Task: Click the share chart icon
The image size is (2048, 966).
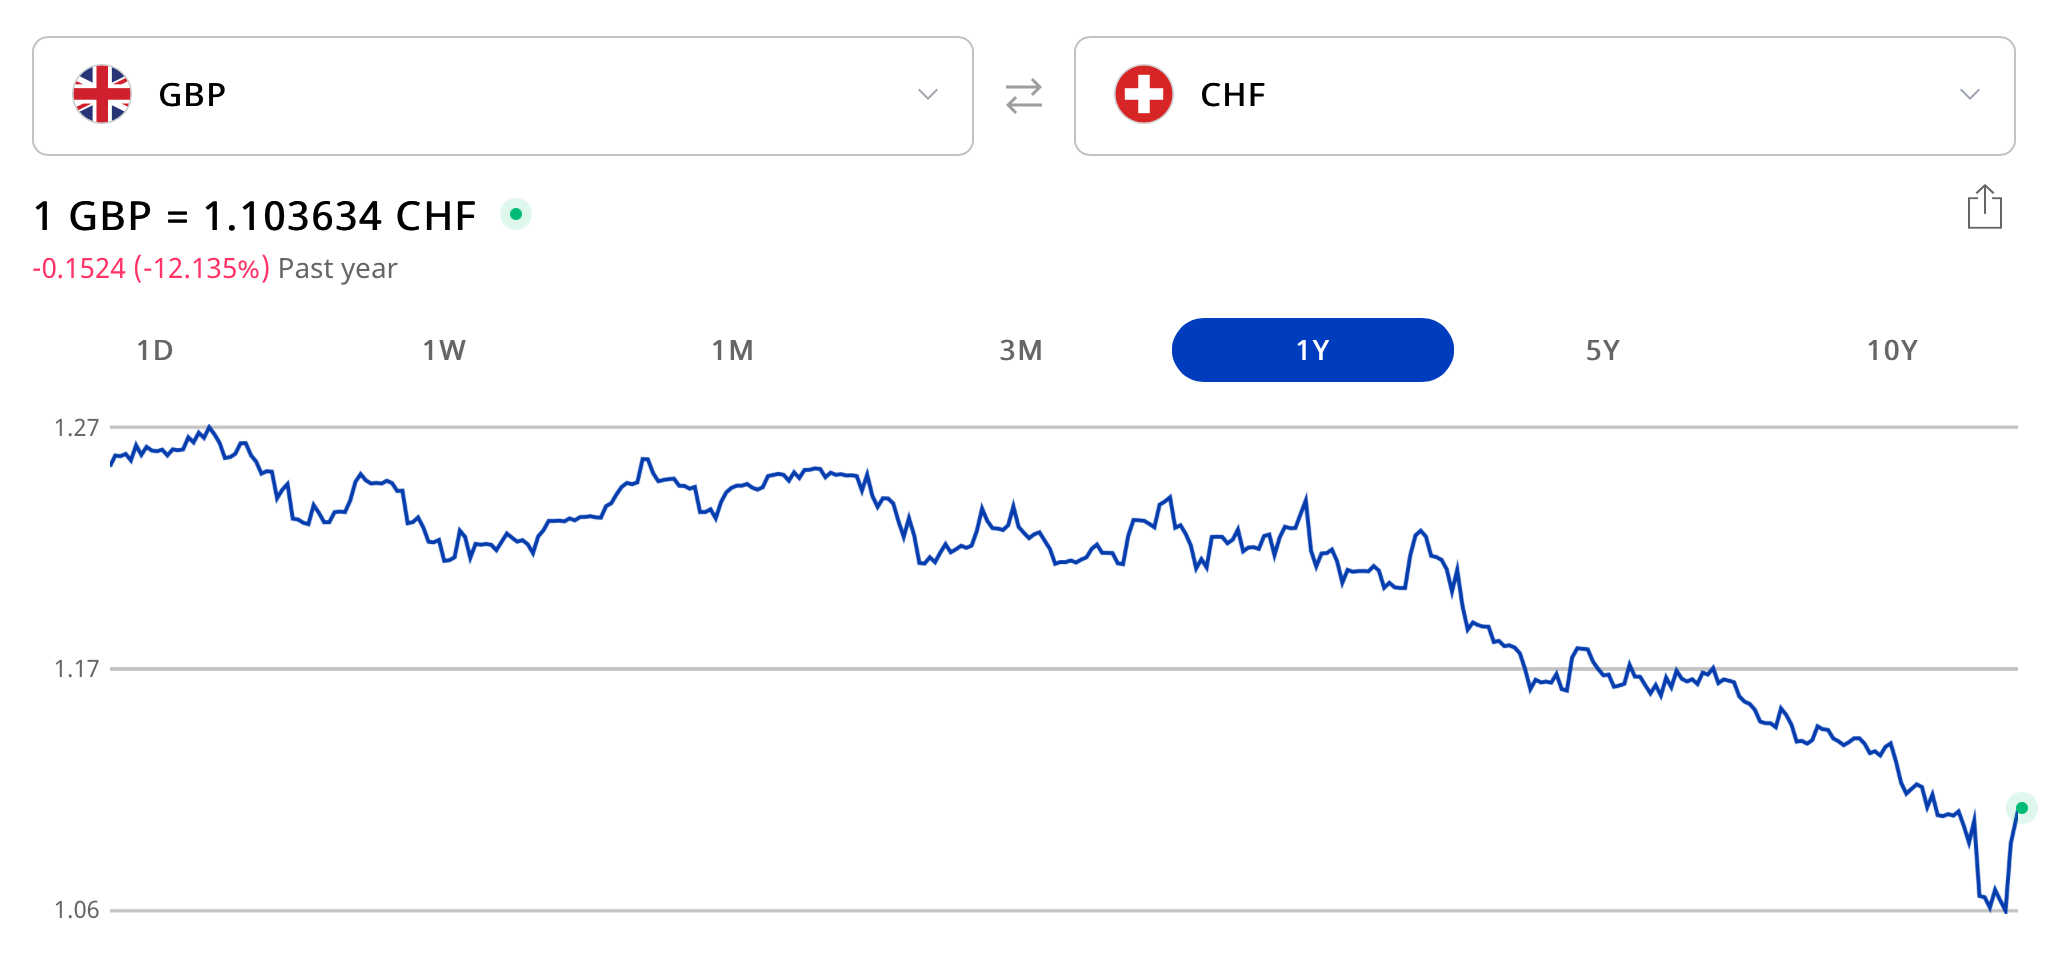Action: pos(1984,207)
